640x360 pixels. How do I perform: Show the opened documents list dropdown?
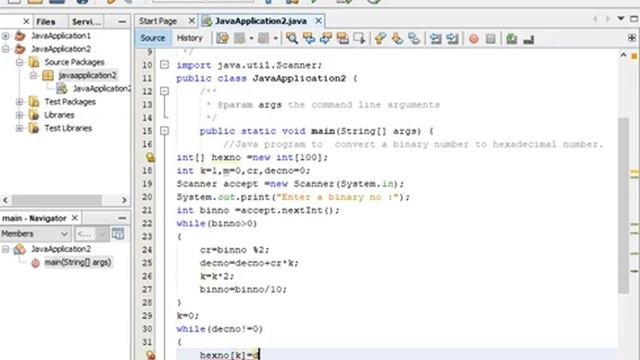tap(621, 19)
